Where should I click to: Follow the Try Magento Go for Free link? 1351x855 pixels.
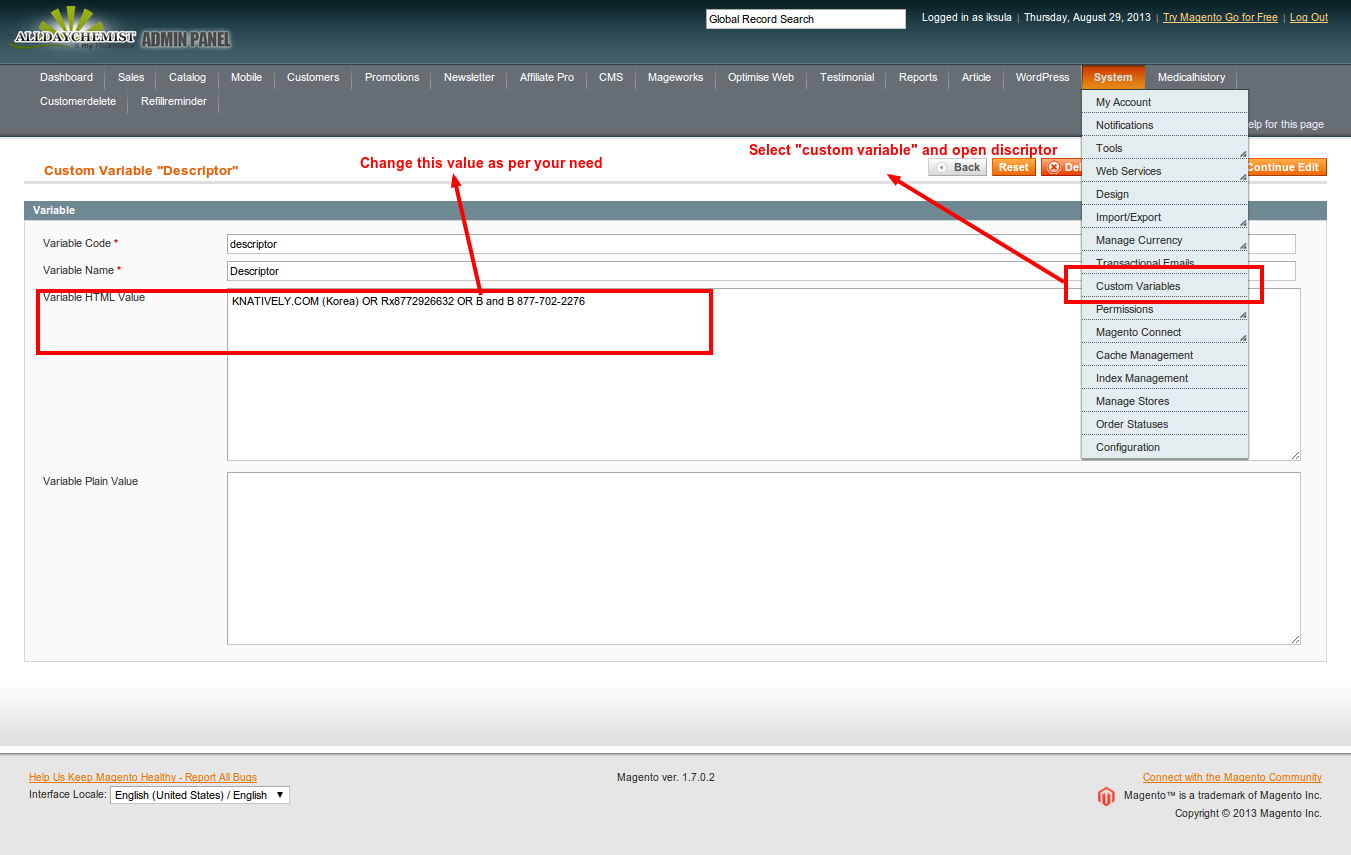pyautogui.click(x=1220, y=17)
